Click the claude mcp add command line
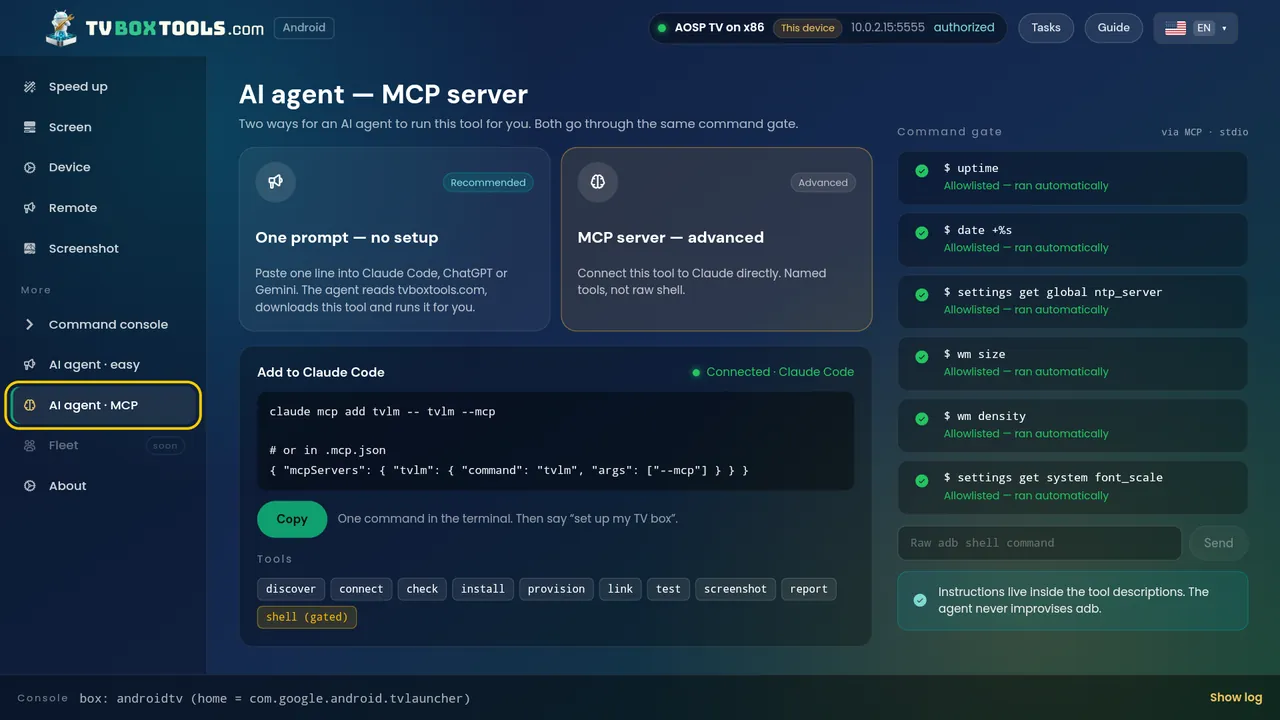1280x720 pixels. [383, 411]
